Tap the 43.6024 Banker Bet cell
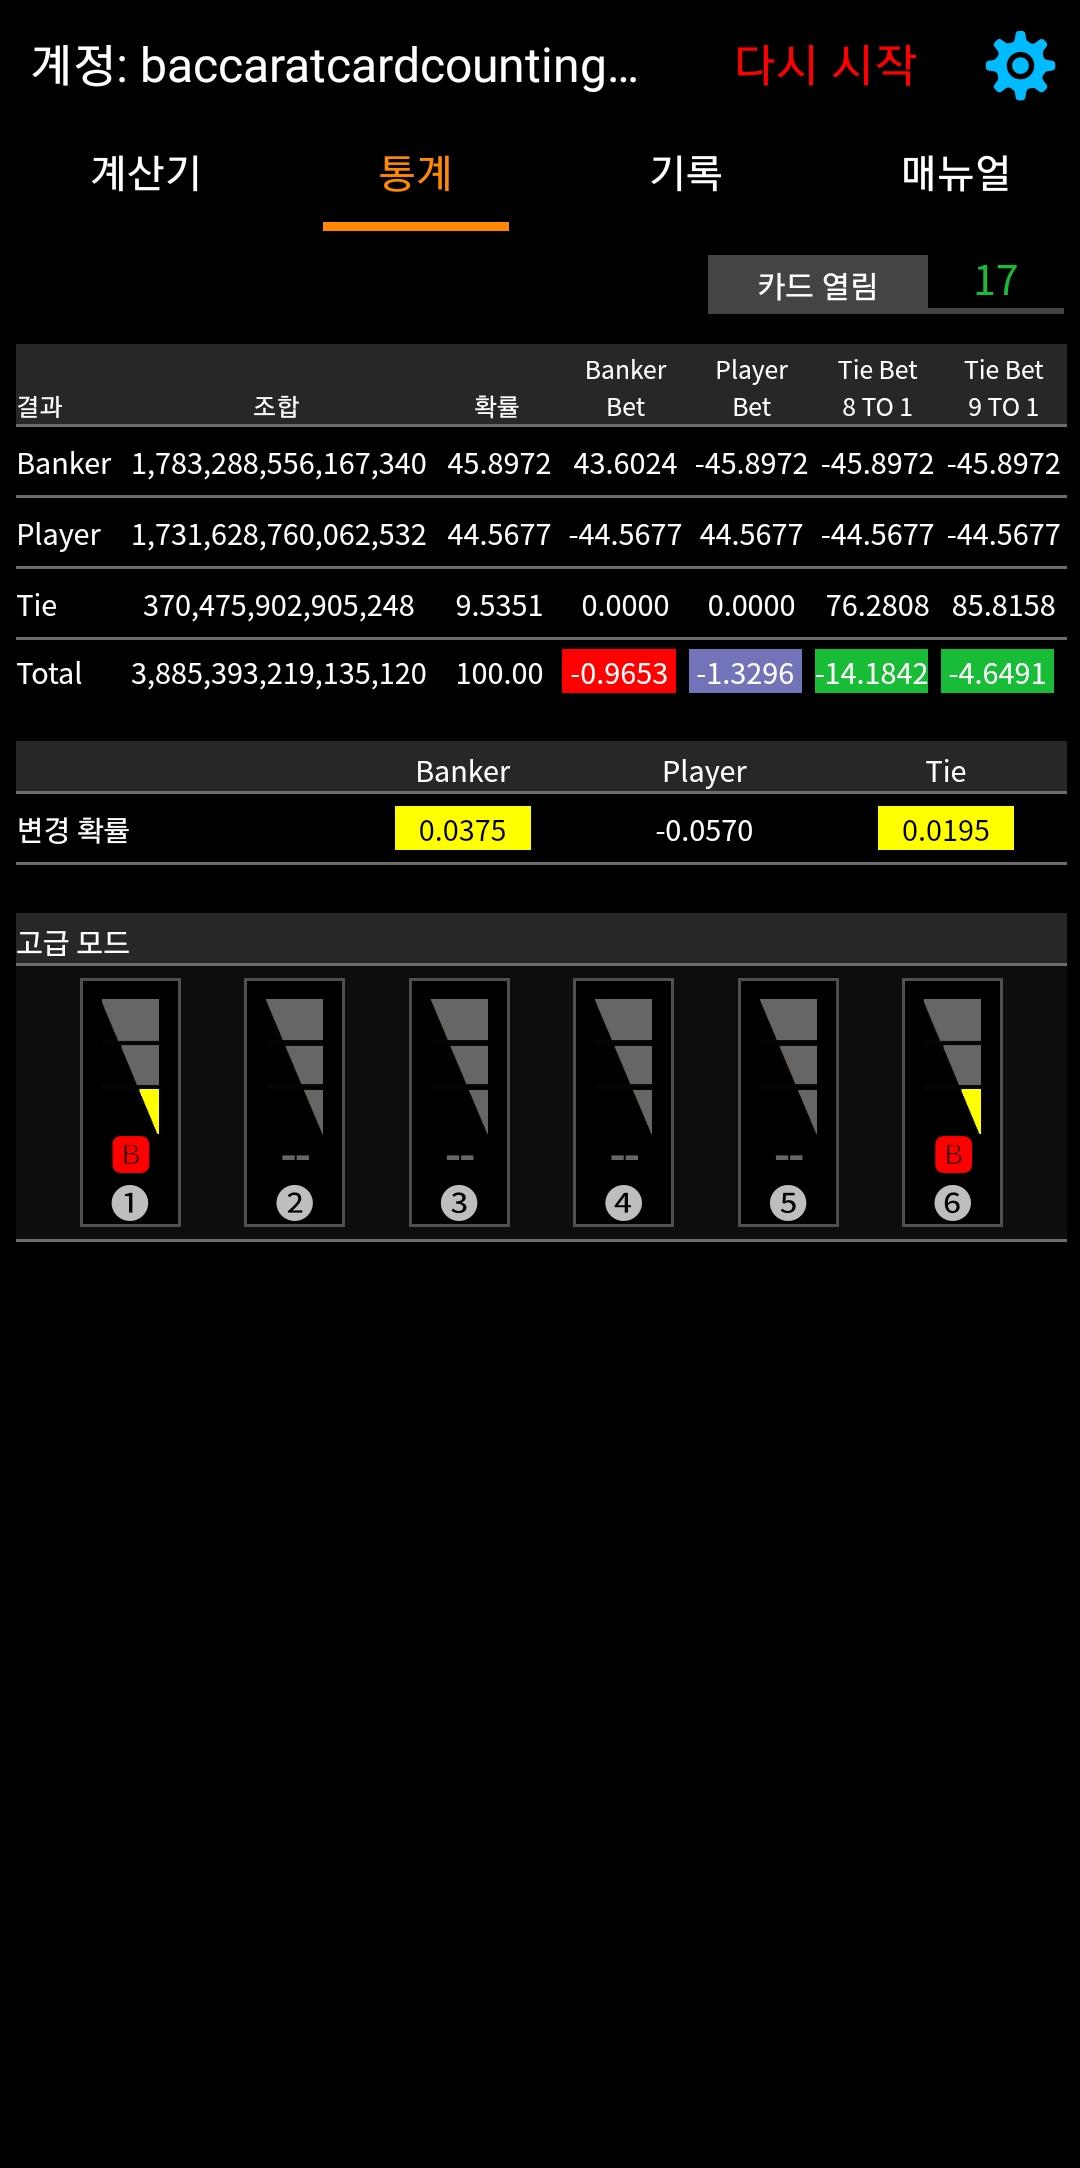The image size is (1080, 2168). (625, 464)
